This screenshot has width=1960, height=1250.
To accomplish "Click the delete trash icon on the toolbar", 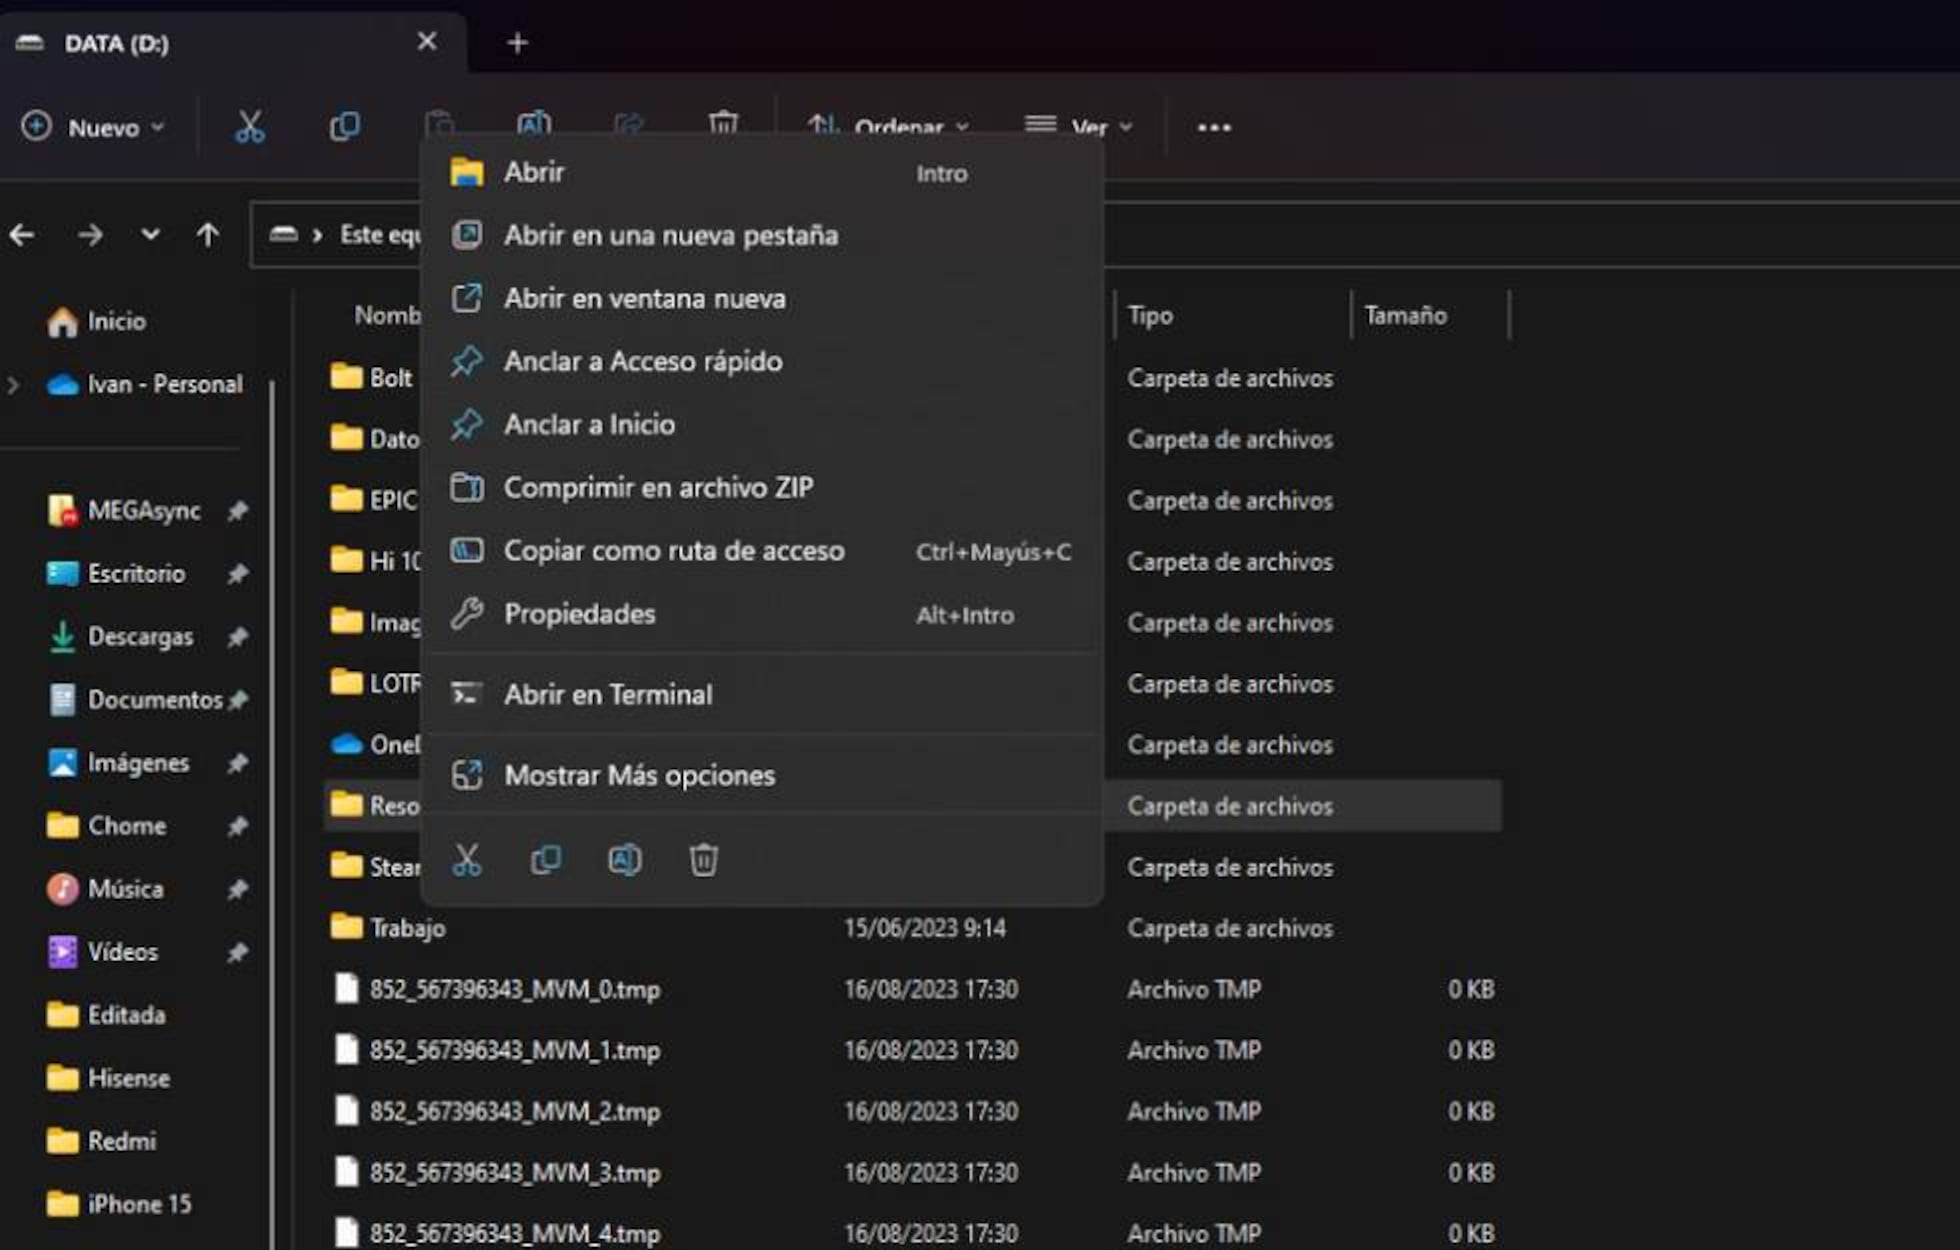I will 723,126.
